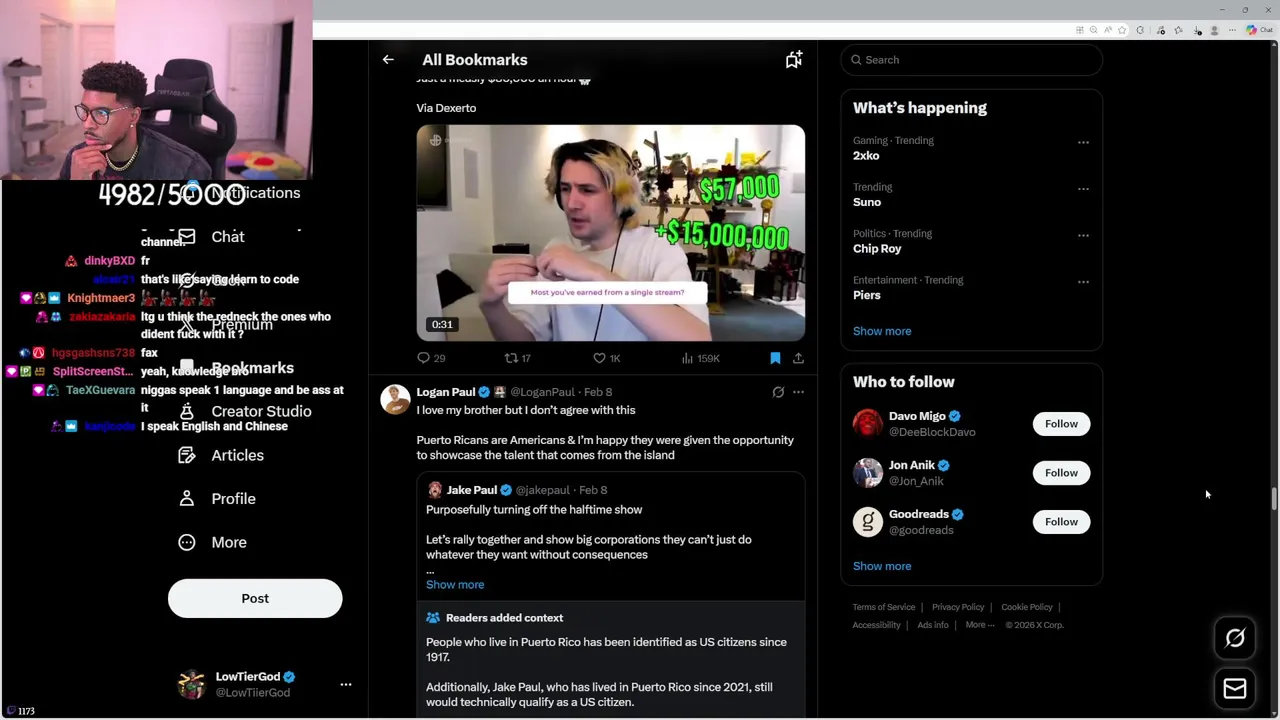The width and height of the screenshot is (1280, 720).
Task: Open the Privacy Policy link
Action: point(958,607)
